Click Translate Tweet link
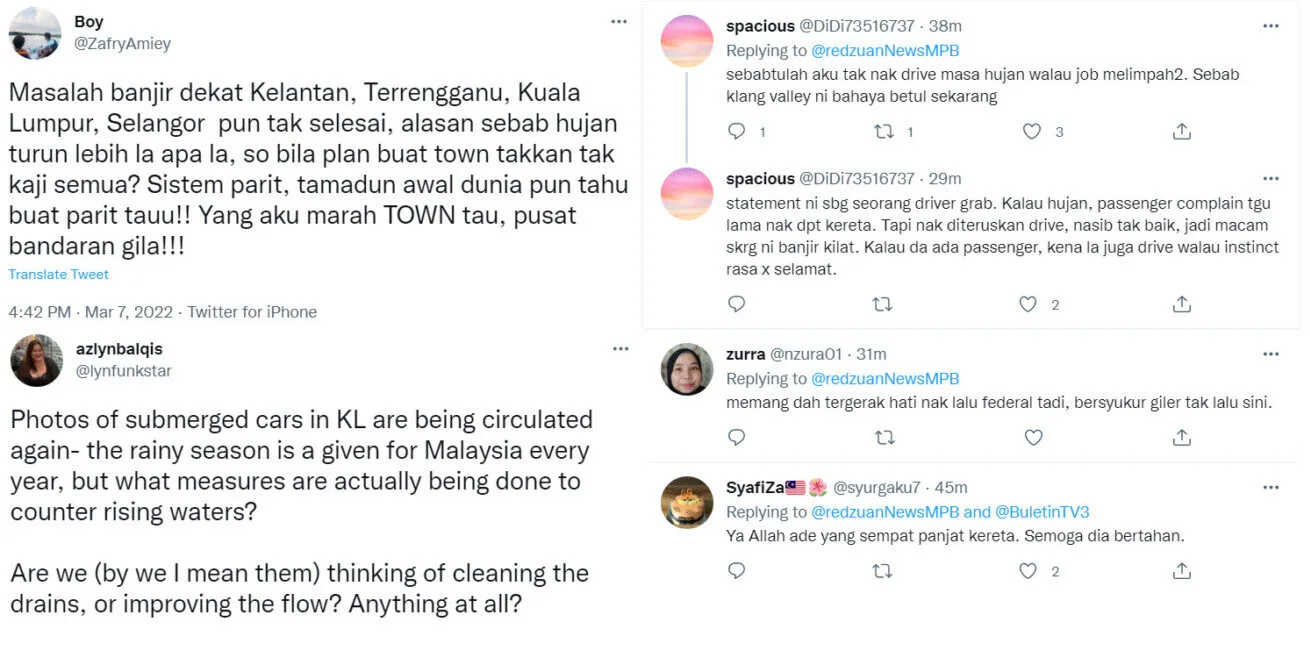Viewport: 1310px width, 648px height. 59,274
